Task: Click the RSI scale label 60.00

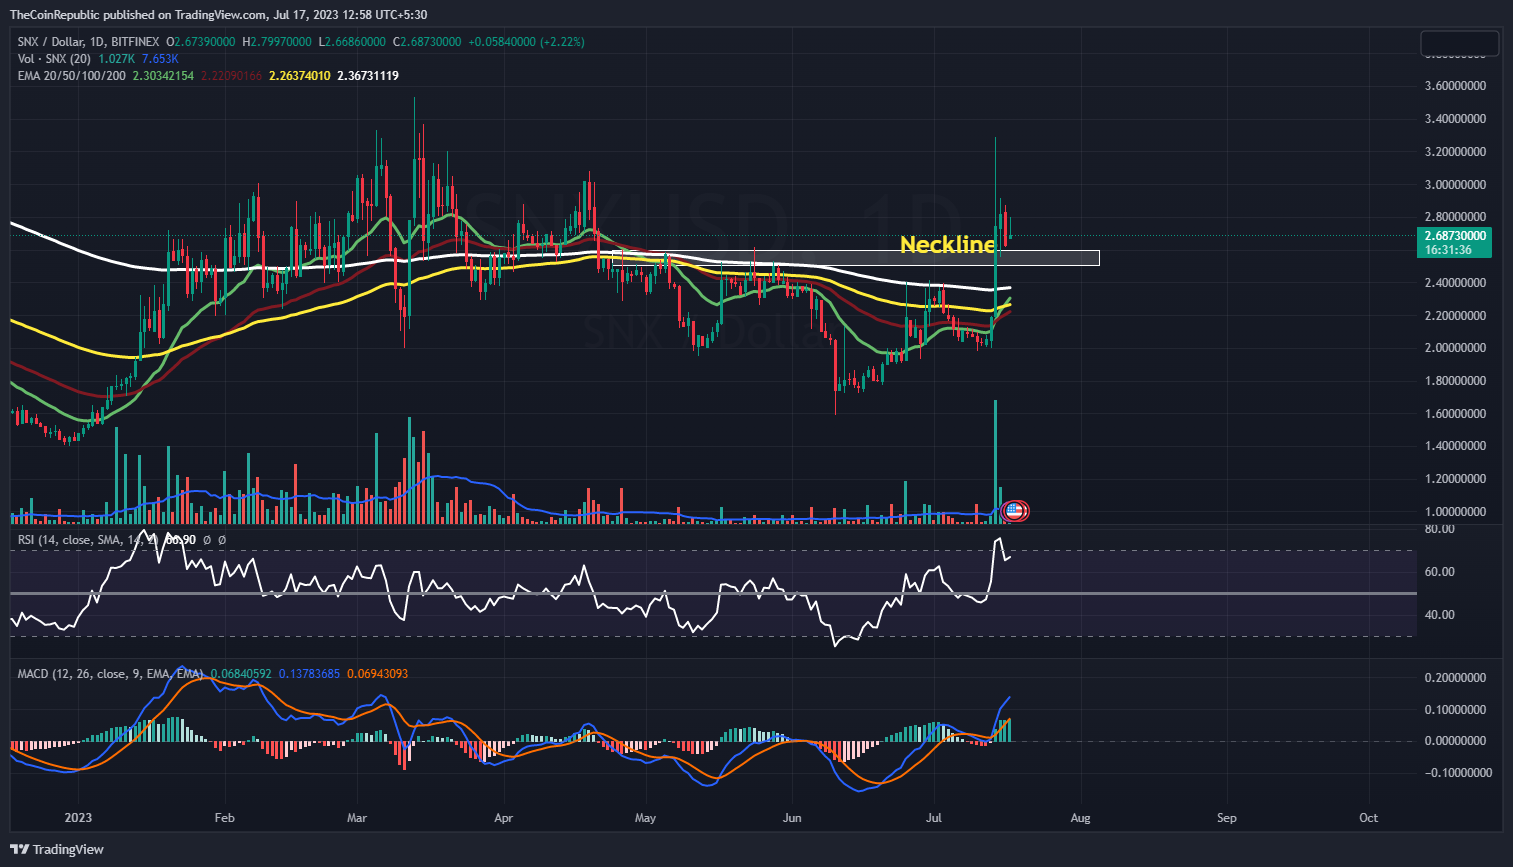Action: coord(1439,572)
